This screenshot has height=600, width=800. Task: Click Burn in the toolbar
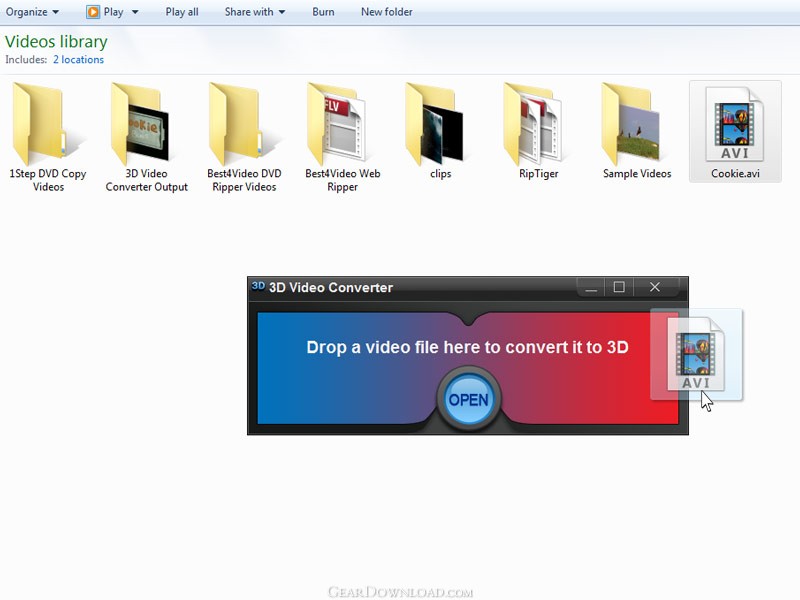[x=323, y=12]
